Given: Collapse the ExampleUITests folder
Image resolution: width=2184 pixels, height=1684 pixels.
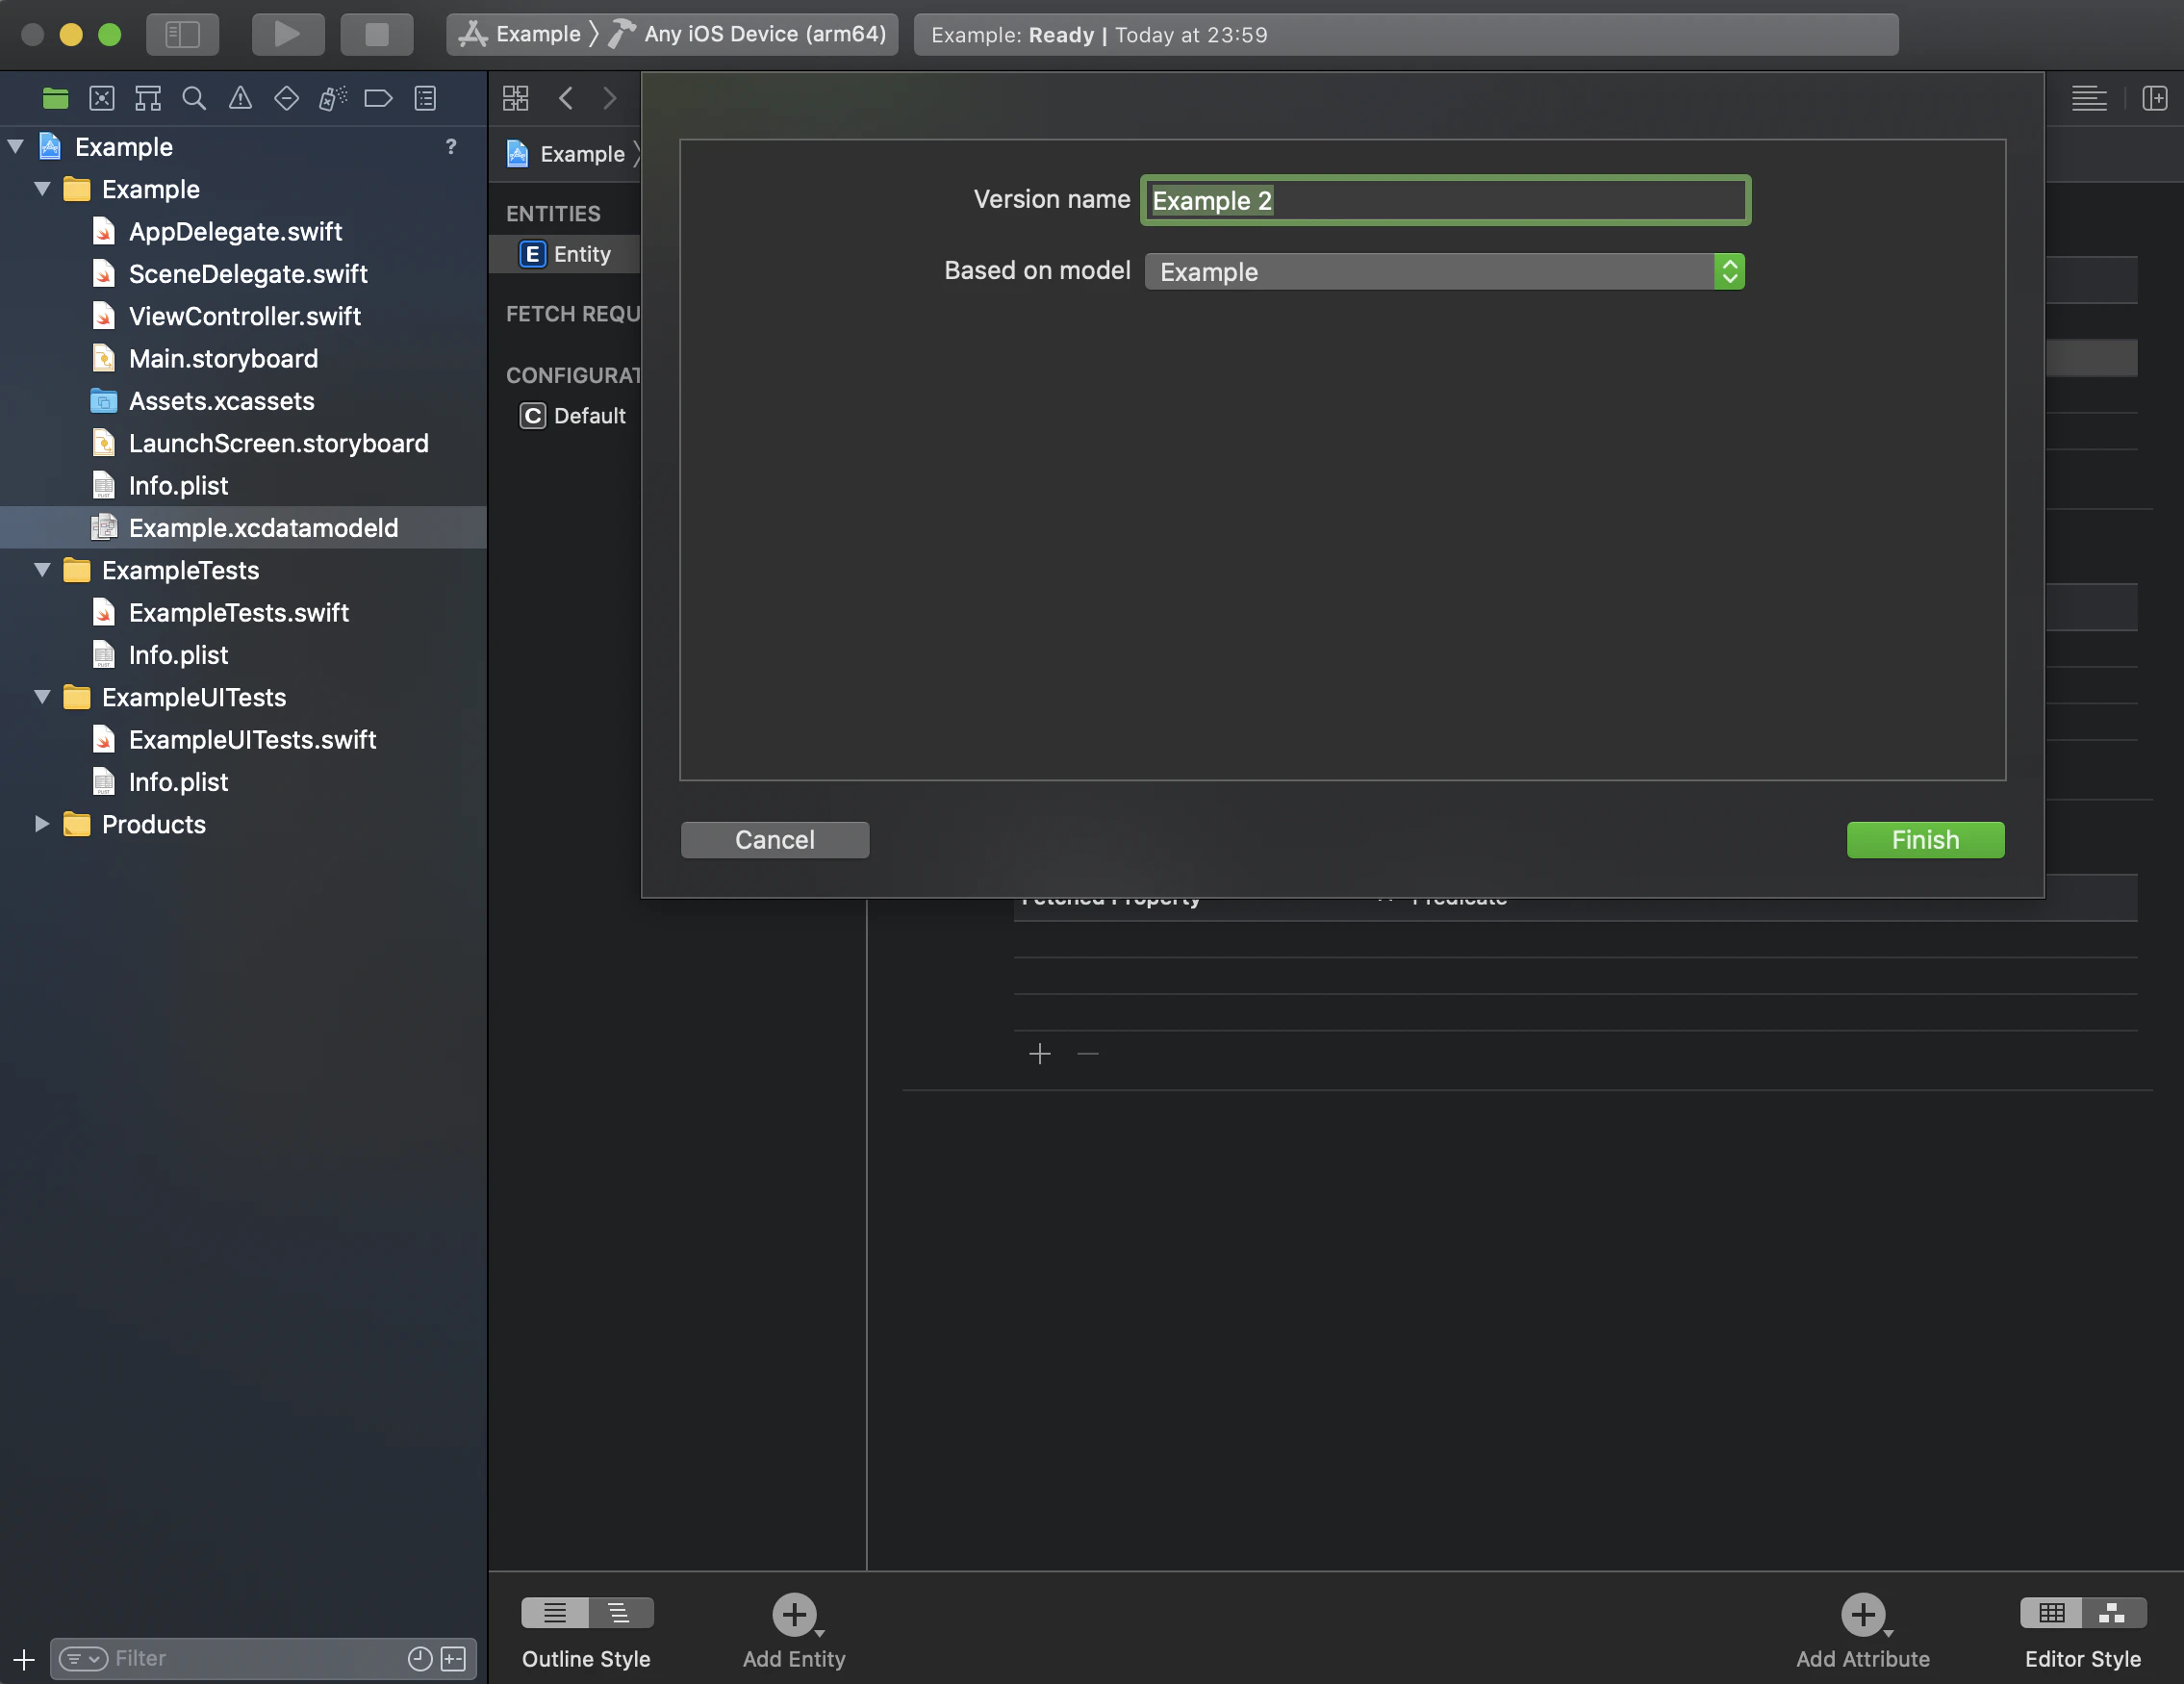Looking at the screenshot, I should [43, 697].
